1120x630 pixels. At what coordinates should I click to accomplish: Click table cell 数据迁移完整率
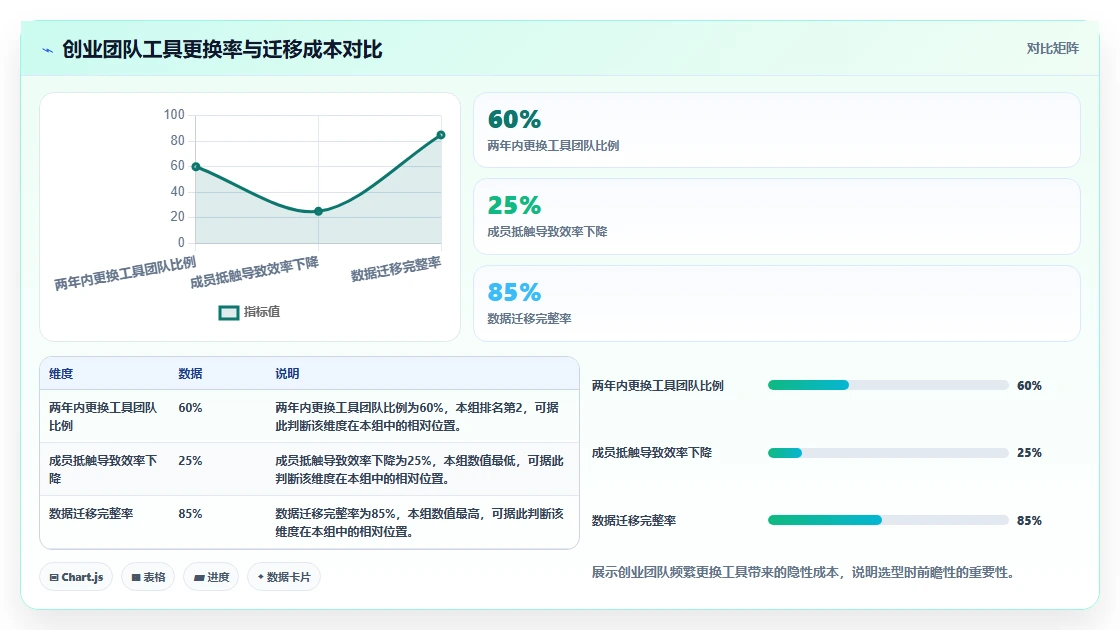coord(91,514)
